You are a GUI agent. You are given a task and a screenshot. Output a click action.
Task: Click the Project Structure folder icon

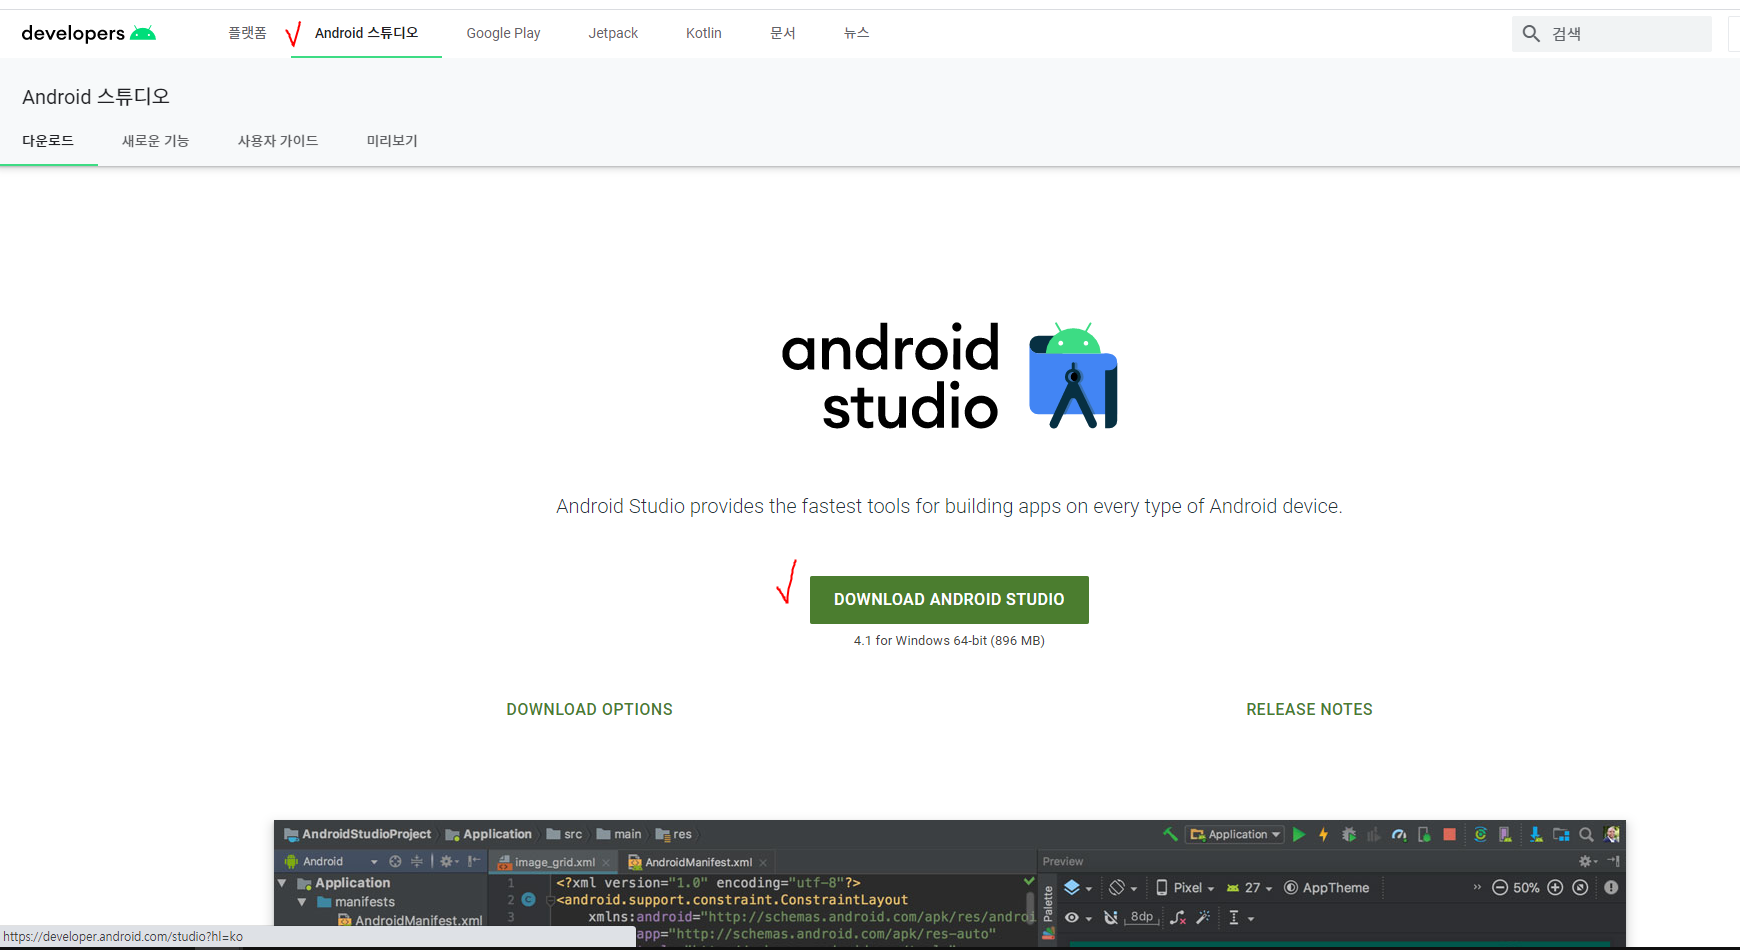click(x=1561, y=834)
